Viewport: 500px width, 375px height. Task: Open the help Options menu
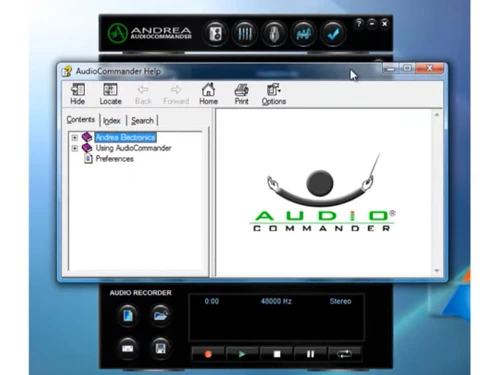pyautogui.click(x=274, y=94)
